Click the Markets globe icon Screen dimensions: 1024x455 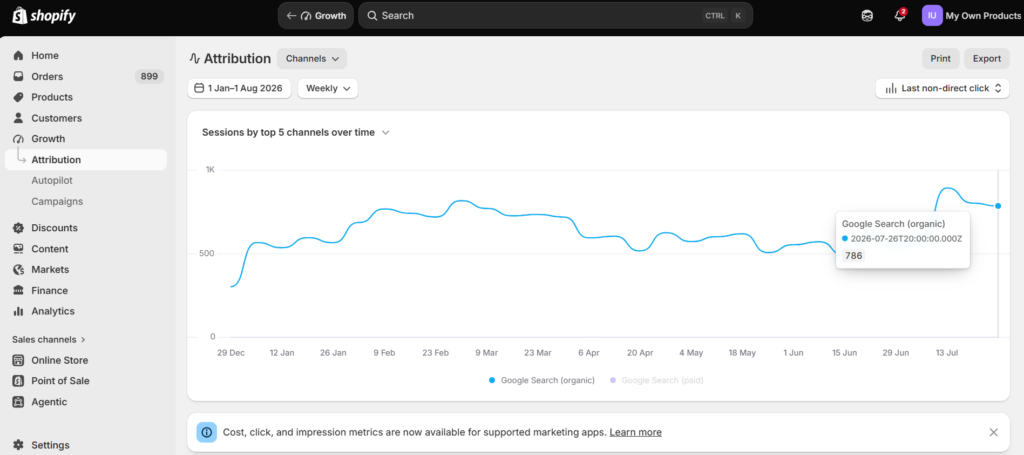[x=18, y=270]
